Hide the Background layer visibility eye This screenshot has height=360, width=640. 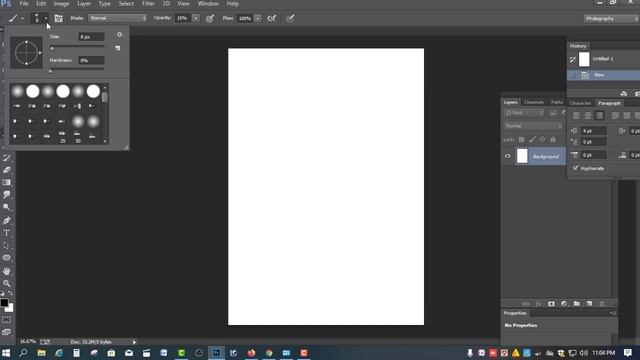(x=508, y=156)
